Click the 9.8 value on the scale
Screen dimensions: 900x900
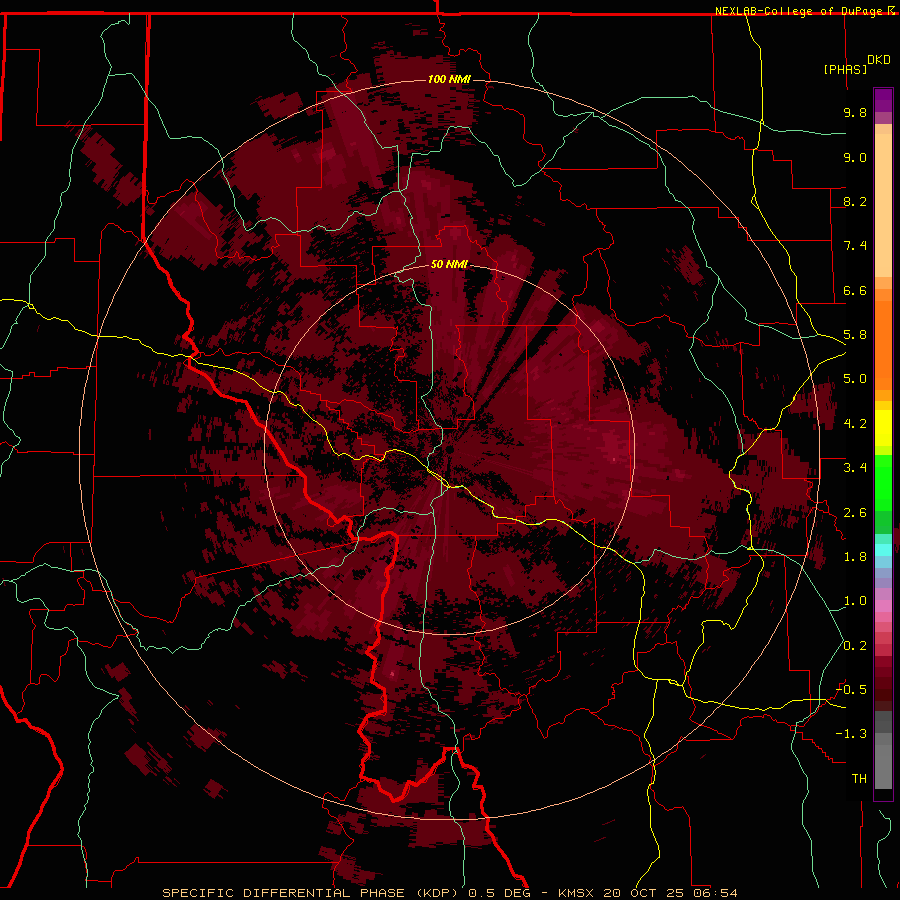point(855,112)
